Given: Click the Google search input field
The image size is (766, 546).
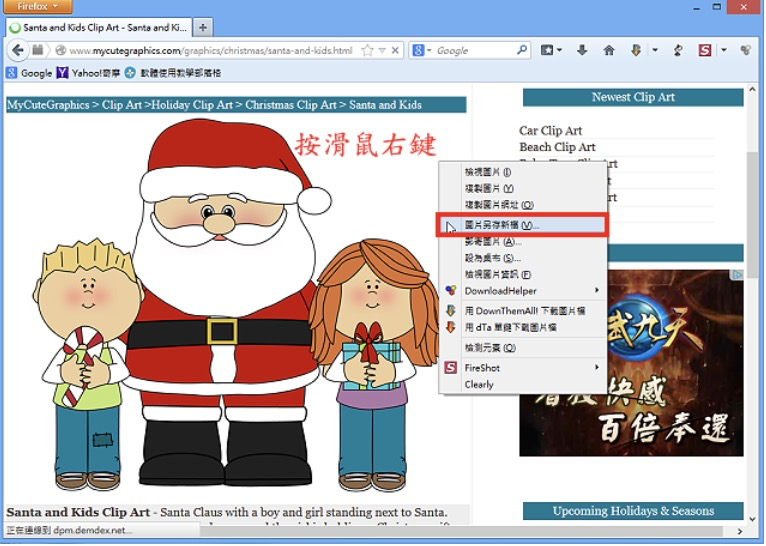Looking at the screenshot, I should 475,50.
